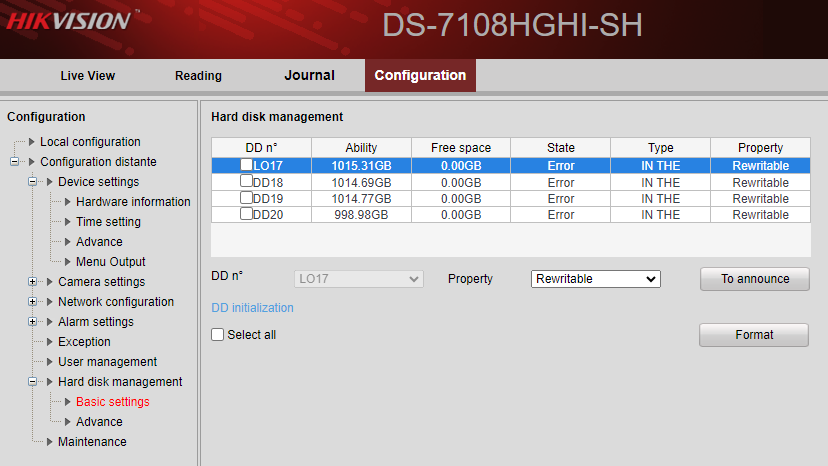Click the Hikvision logo
The width and height of the screenshot is (828, 466).
[x=73, y=21]
